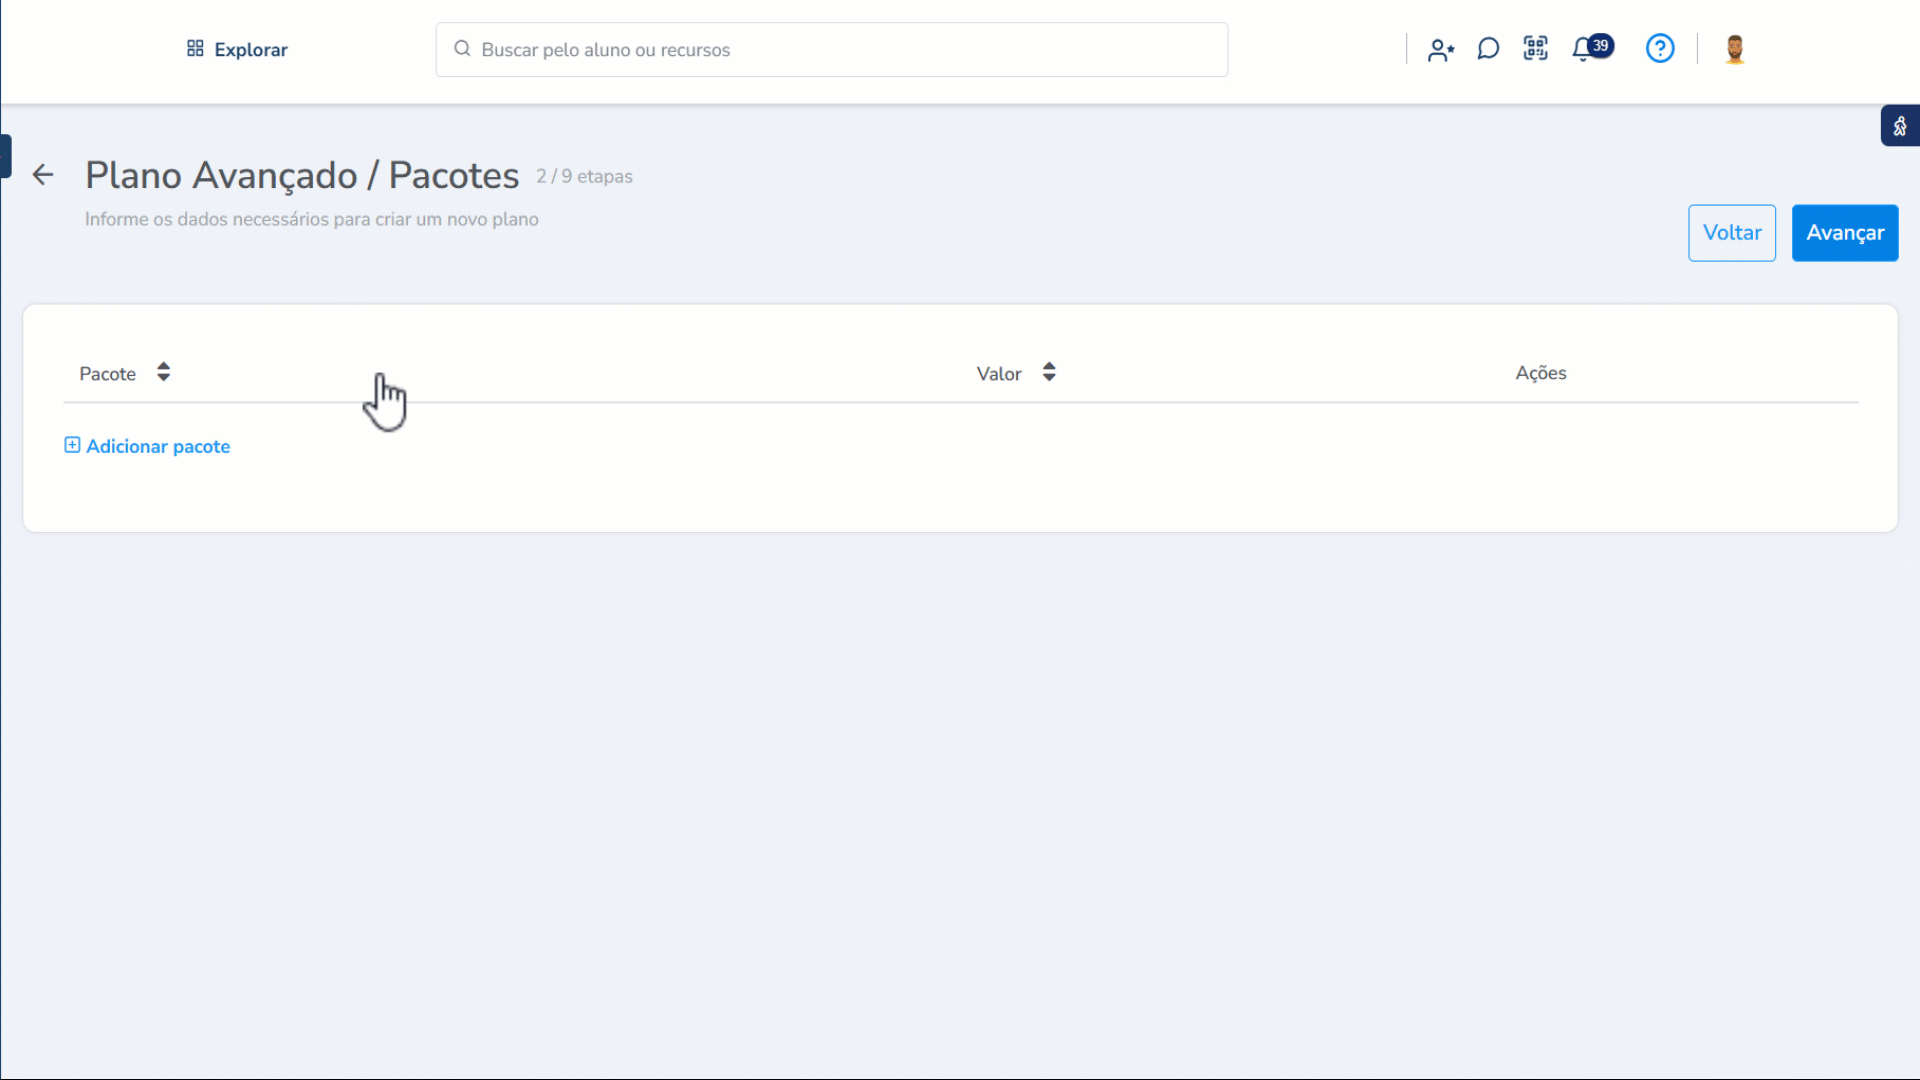
Task: Open the QR code scanner icon
Action: 1535,48
